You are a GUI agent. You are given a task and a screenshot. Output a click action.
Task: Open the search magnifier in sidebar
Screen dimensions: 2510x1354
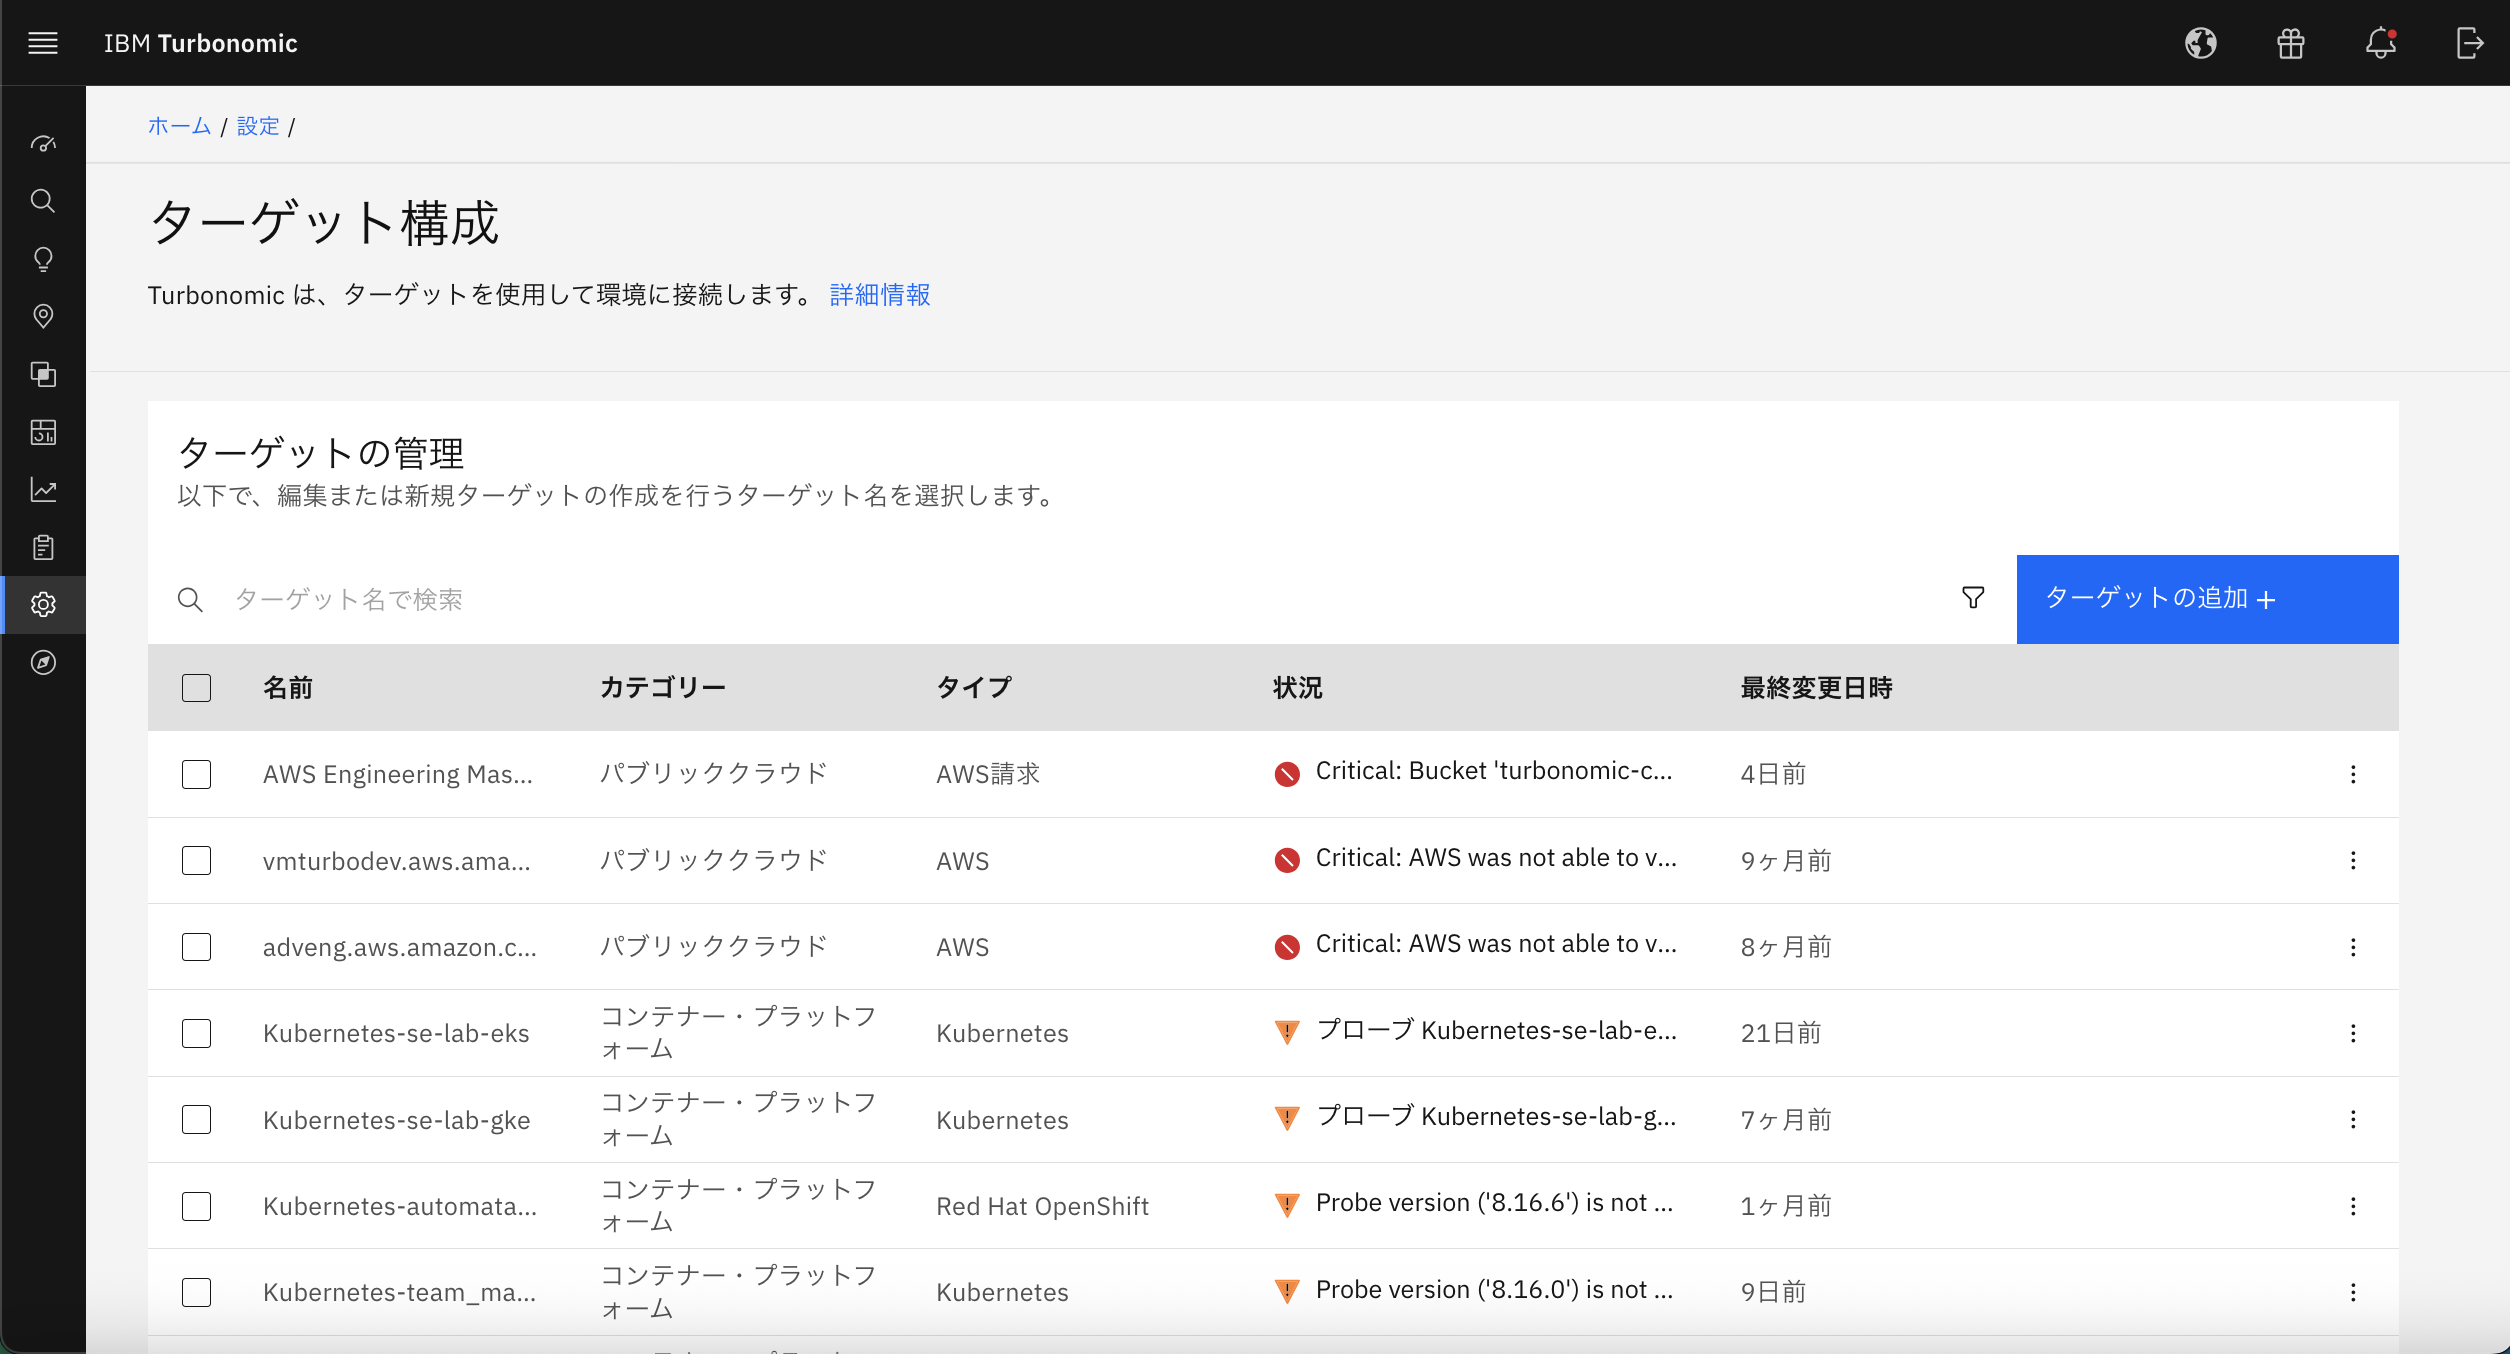click(x=43, y=201)
